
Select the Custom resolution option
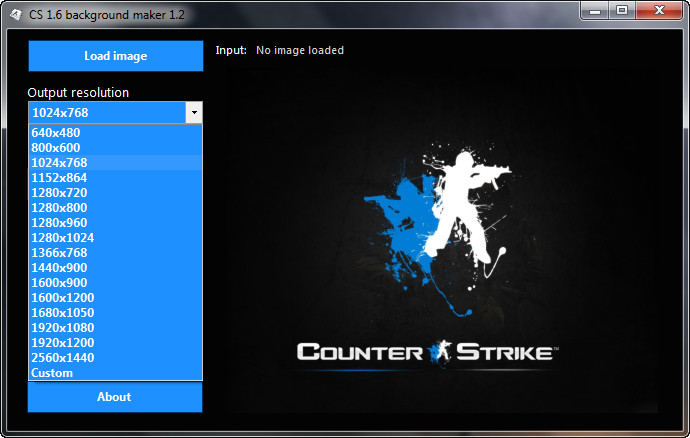click(x=115, y=372)
